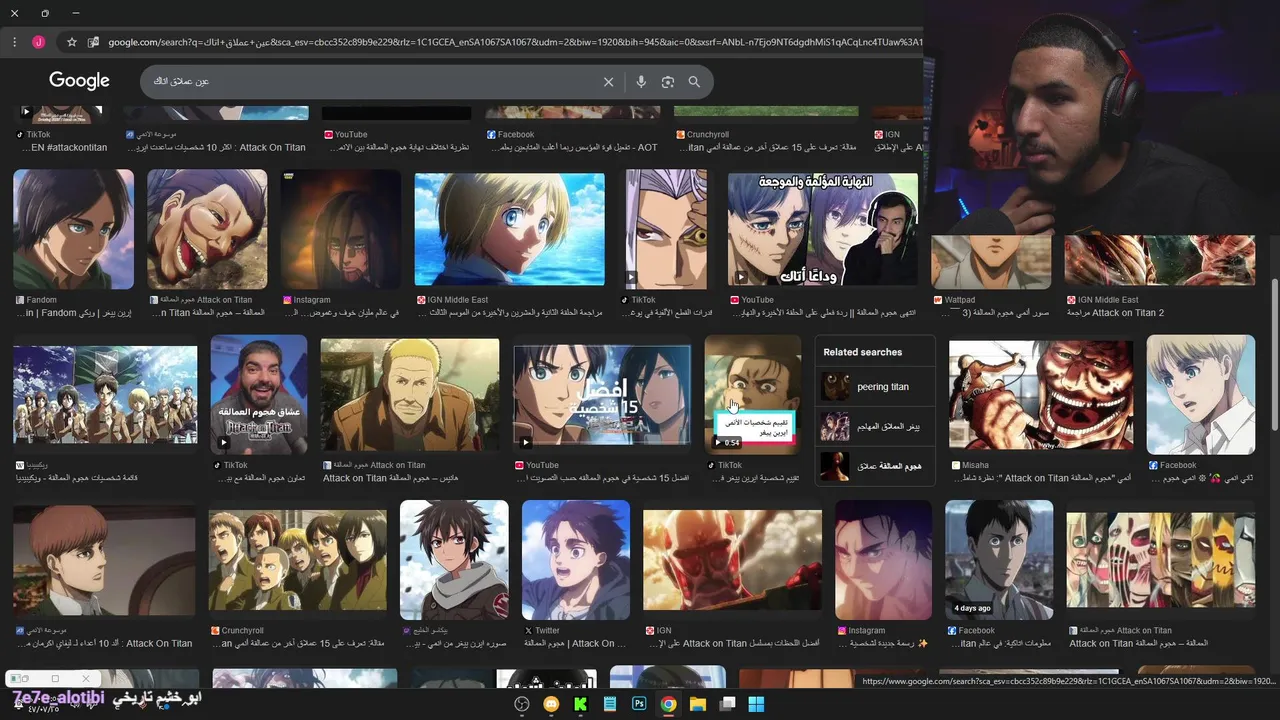The width and height of the screenshot is (1280, 720).
Task: Open the YouTube 'وداعا أتاك' video thumbnail
Action: pos(823,229)
